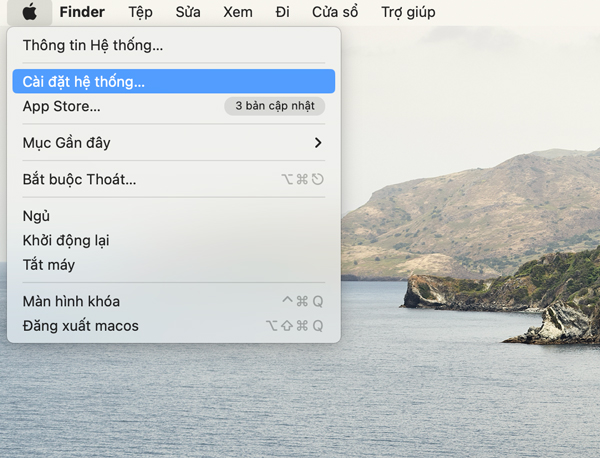600x458 pixels.
Task: Open the Trợ giúp menu
Action: pyautogui.click(x=408, y=12)
